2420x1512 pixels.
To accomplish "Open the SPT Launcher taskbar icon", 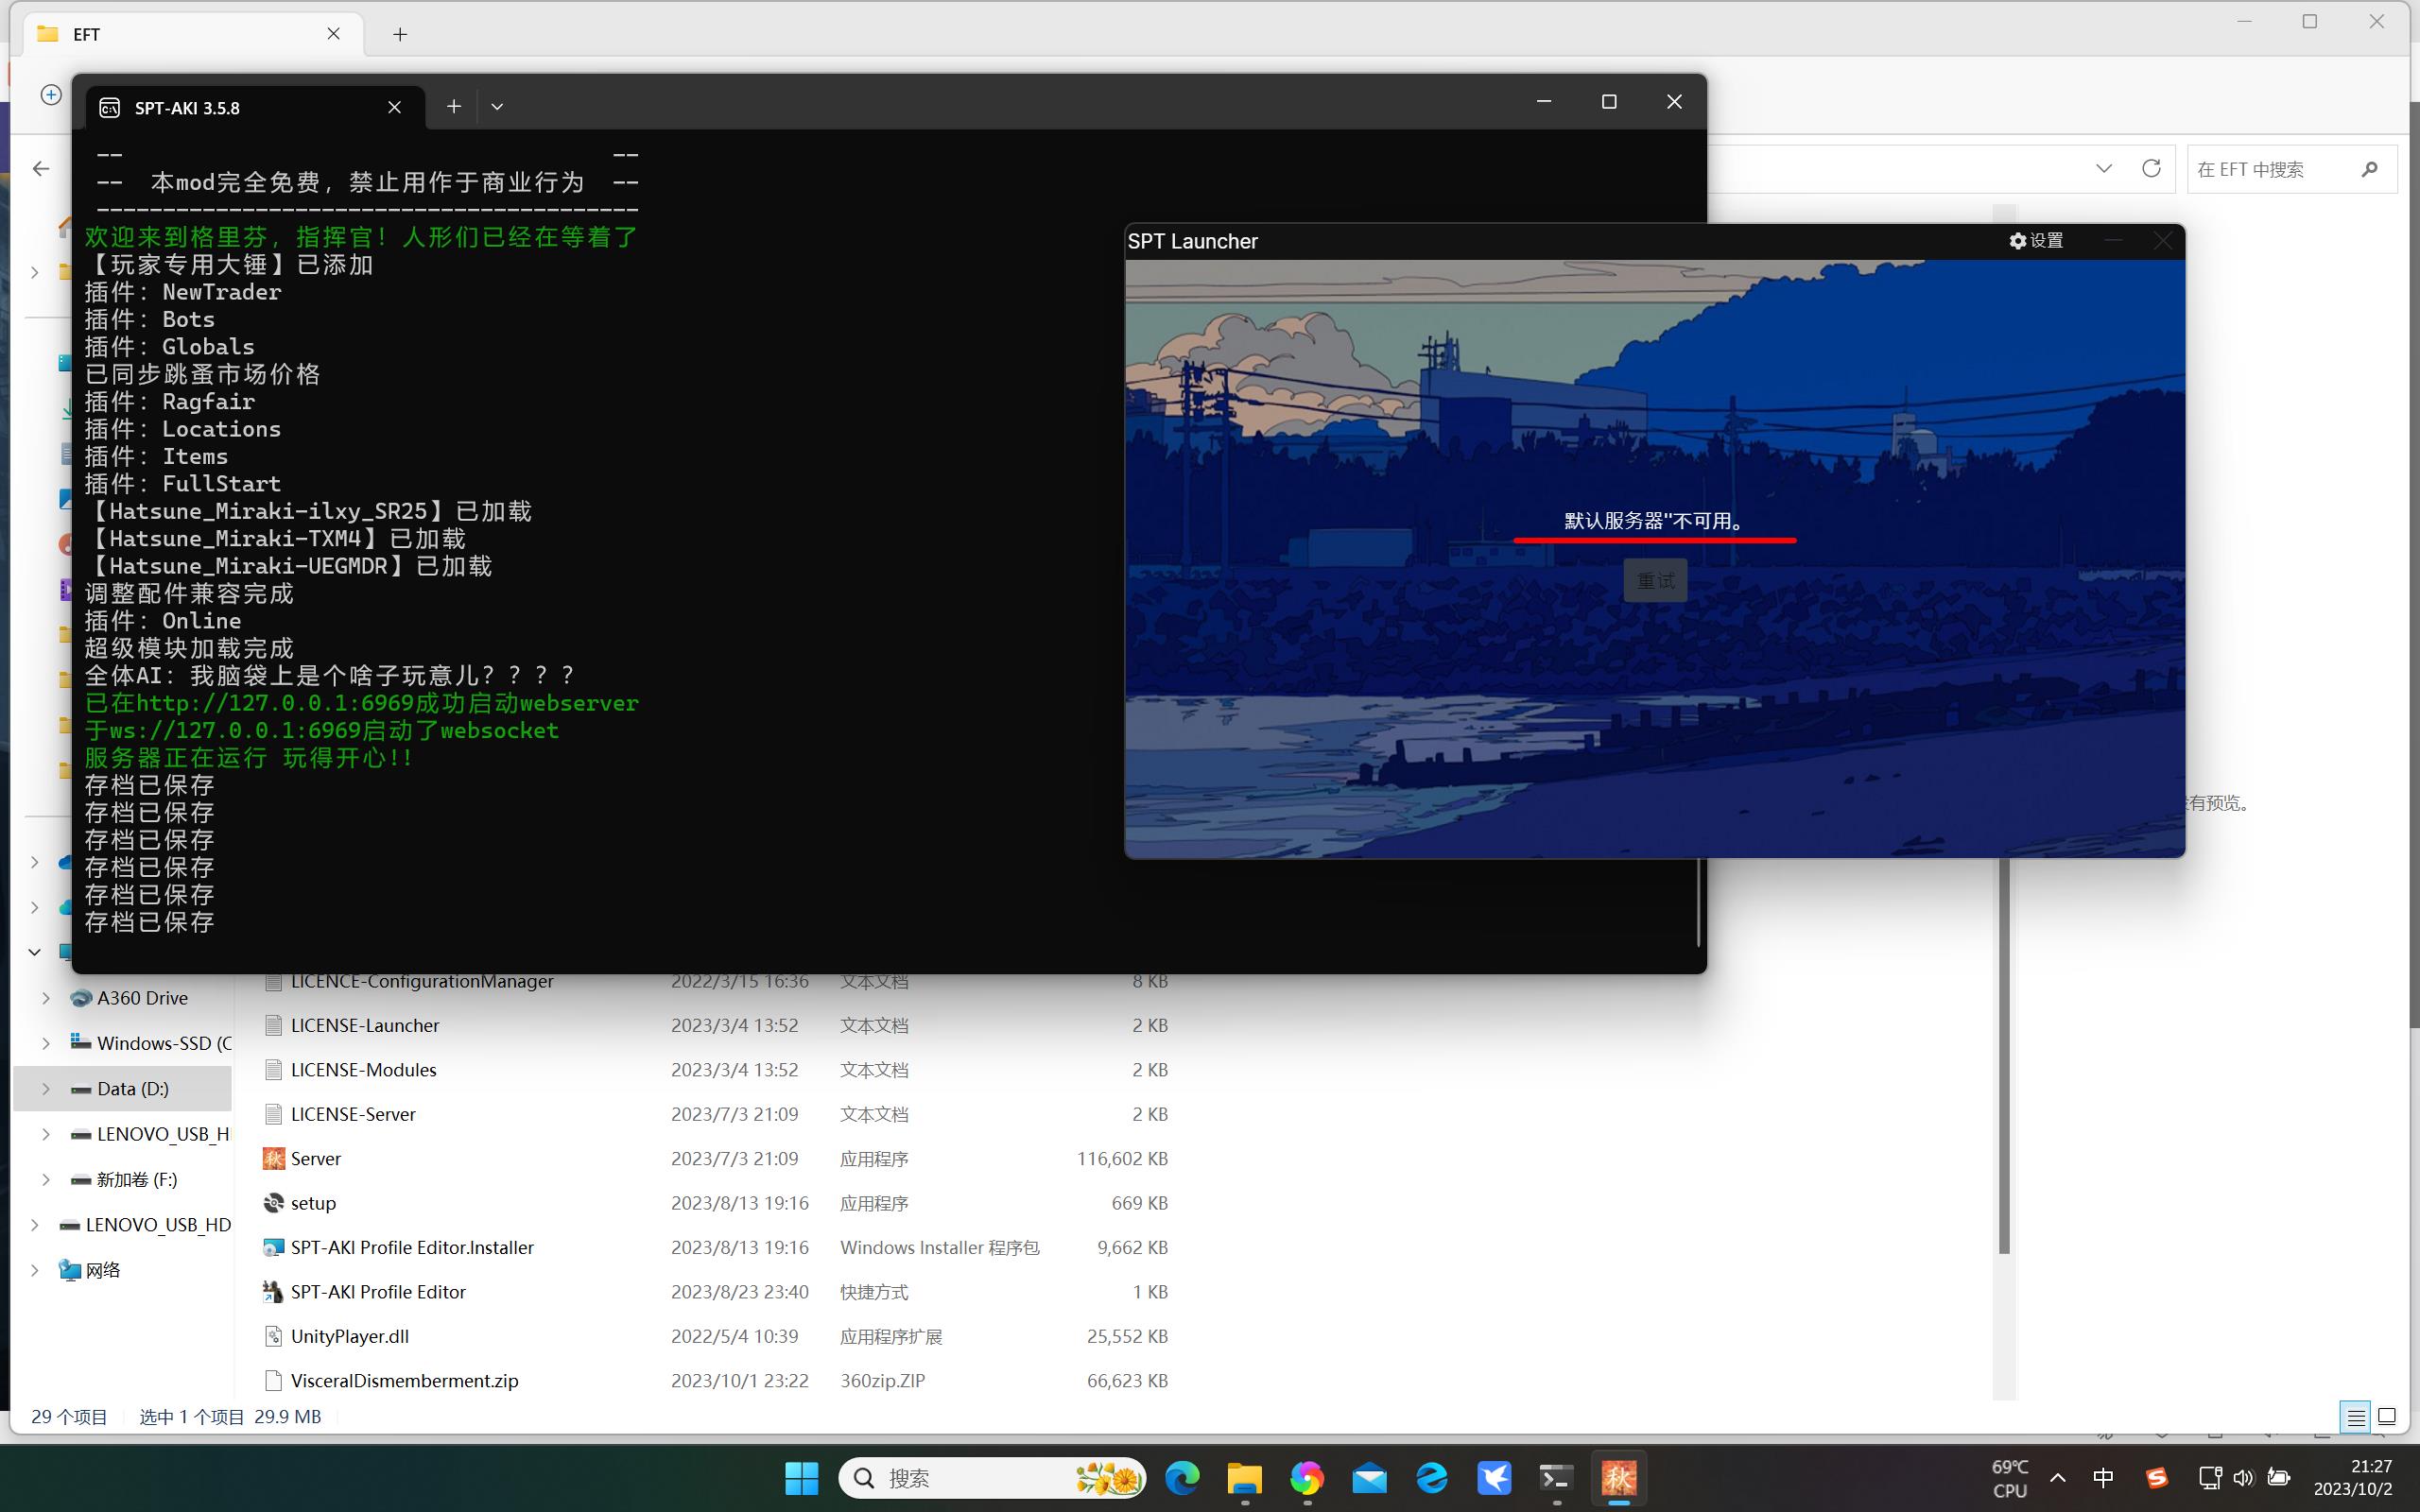I will click(1619, 1478).
